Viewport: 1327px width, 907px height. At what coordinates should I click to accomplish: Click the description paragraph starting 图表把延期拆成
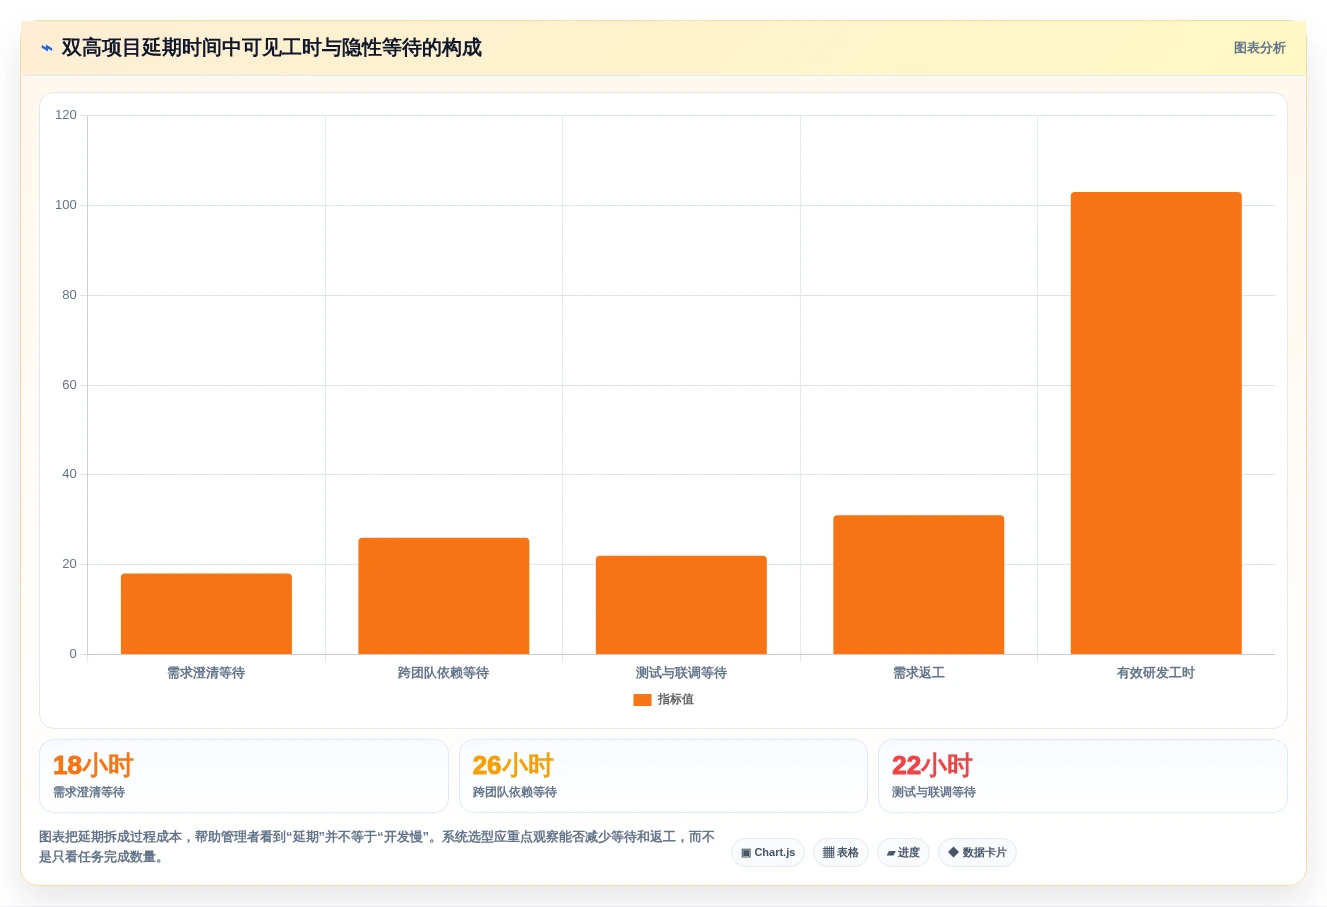click(377, 847)
